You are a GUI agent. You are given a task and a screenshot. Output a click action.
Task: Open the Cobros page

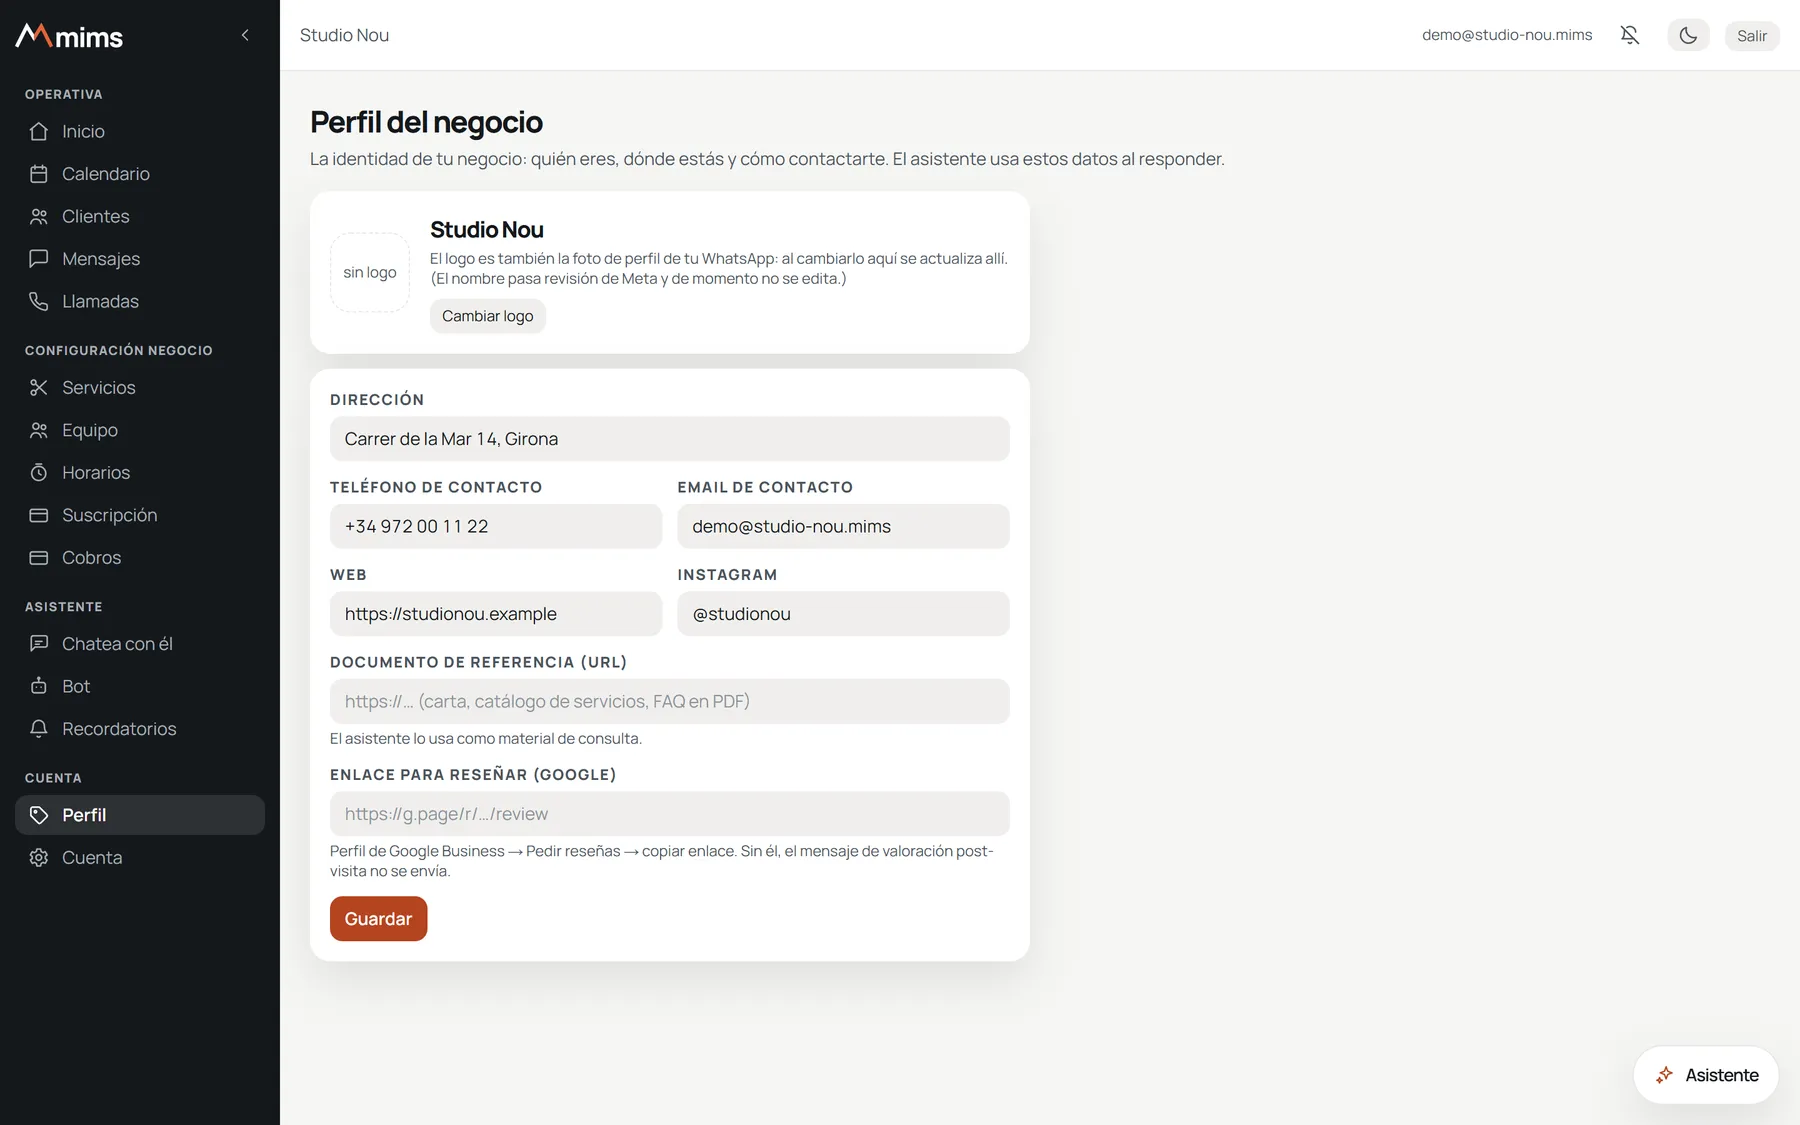pyautogui.click(x=140, y=558)
